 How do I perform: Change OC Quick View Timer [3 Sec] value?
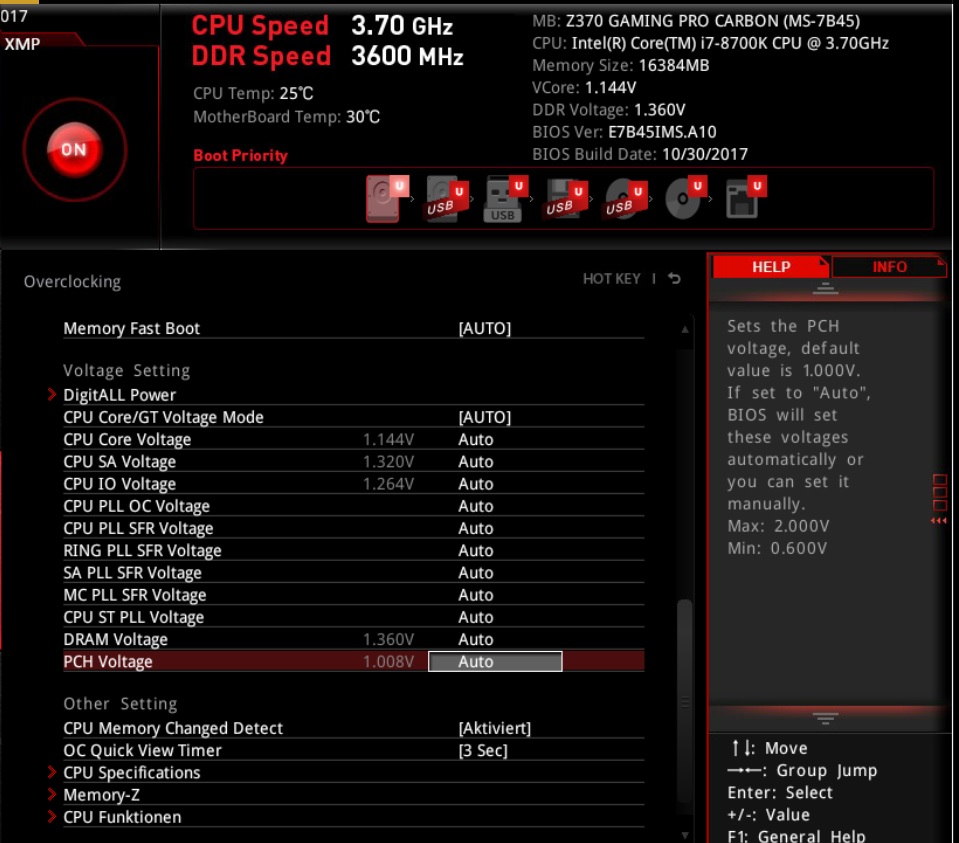point(483,751)
